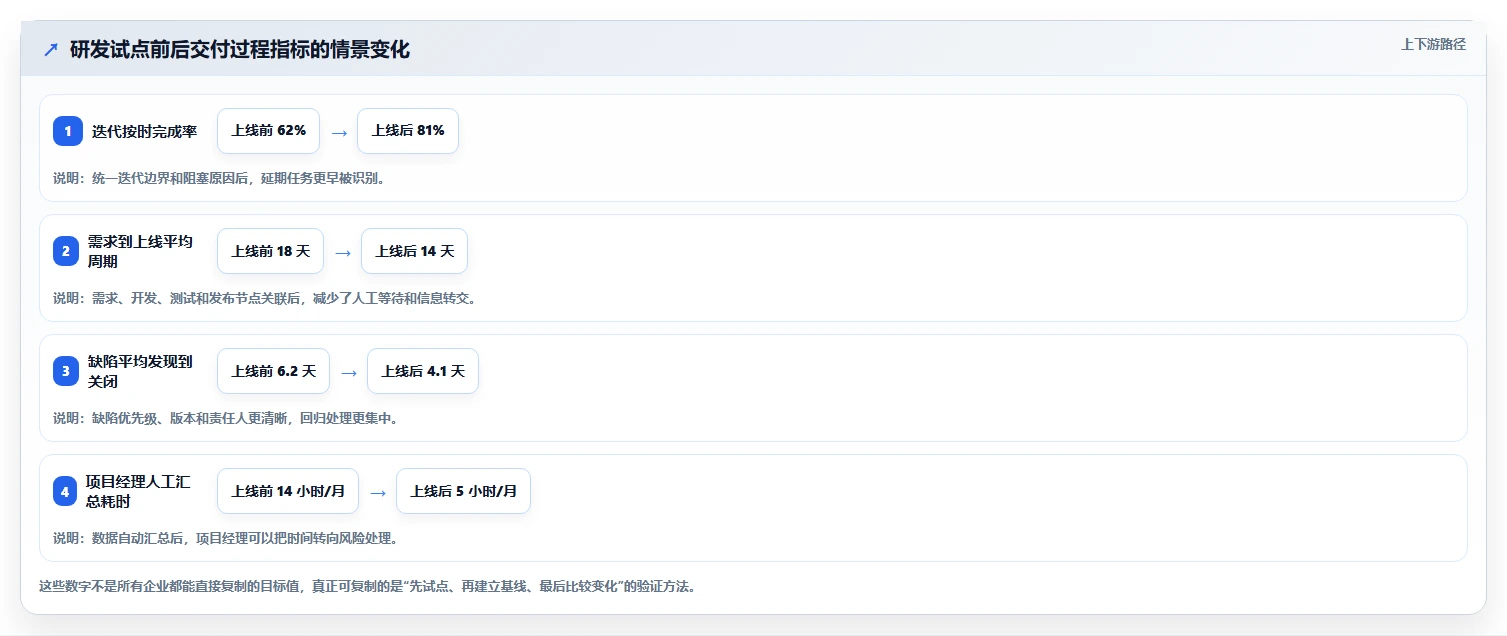Click the arrow between 6.2 天 and 4.1 天
Screen dimensions: 1507x636
tap(349, 372)
